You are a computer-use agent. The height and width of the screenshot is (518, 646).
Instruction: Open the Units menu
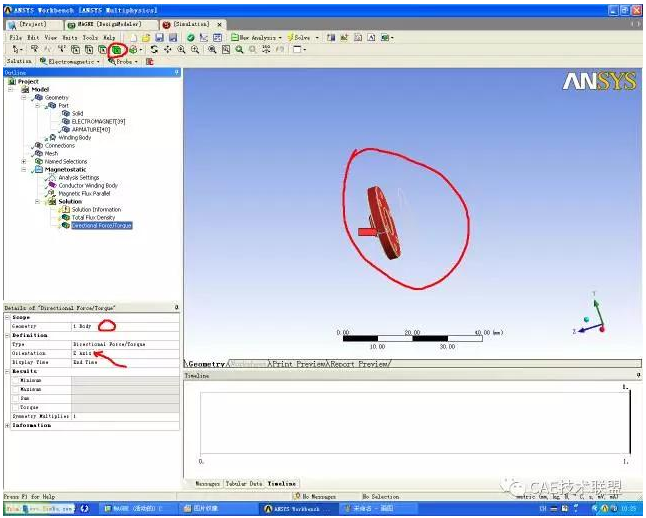pos(70,38)
